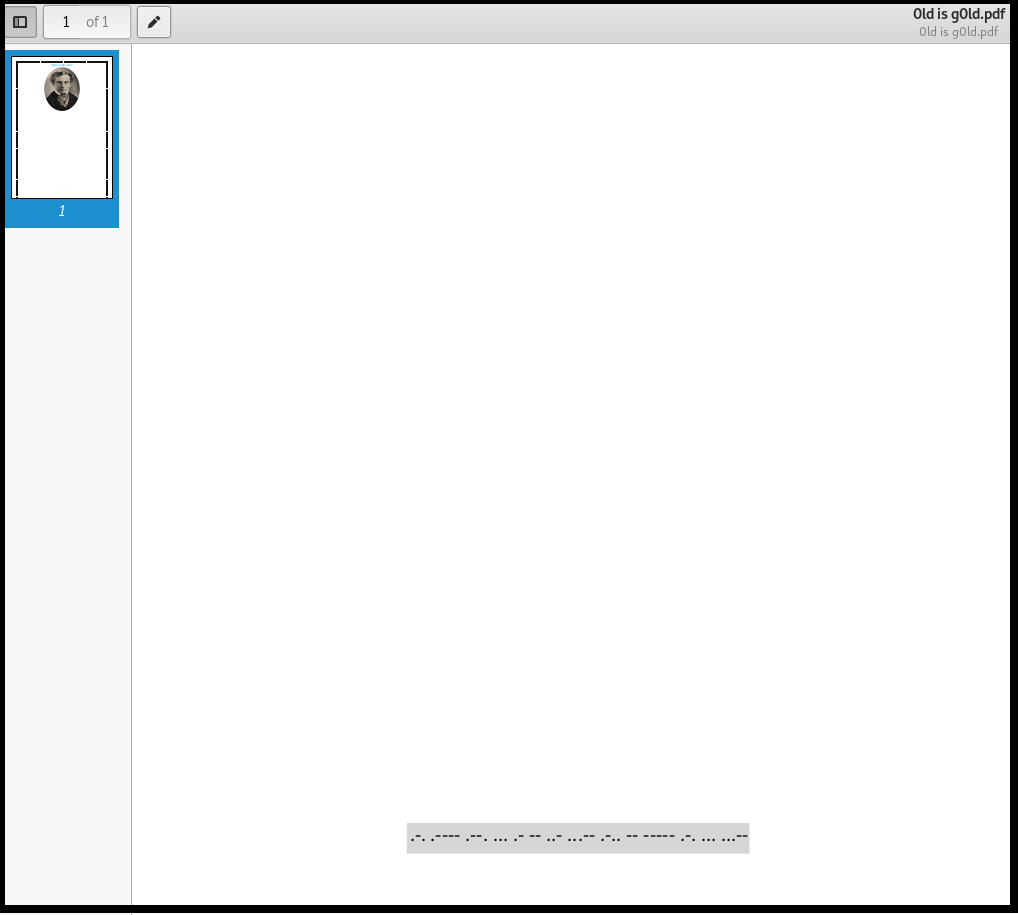Click the highlighted Morse code text
Screen dimensions: 1018x915
(x=578, y=838)
